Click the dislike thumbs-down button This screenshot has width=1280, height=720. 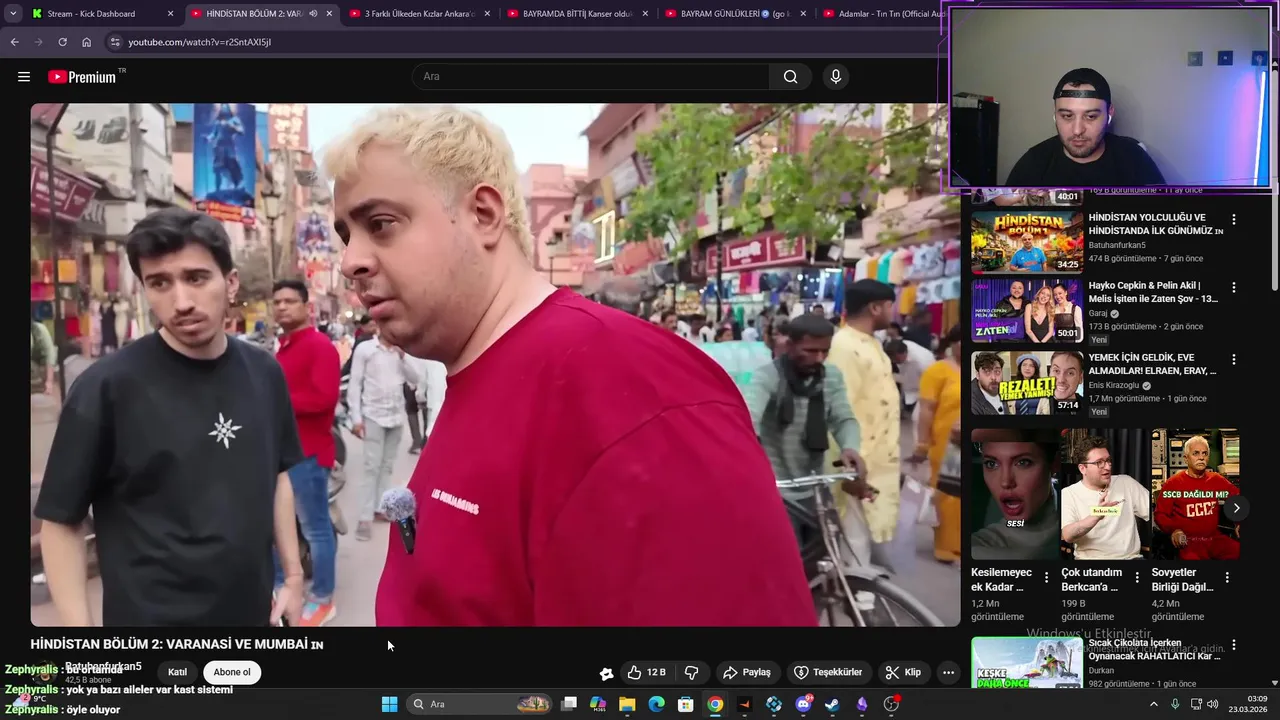coord(691,673)
